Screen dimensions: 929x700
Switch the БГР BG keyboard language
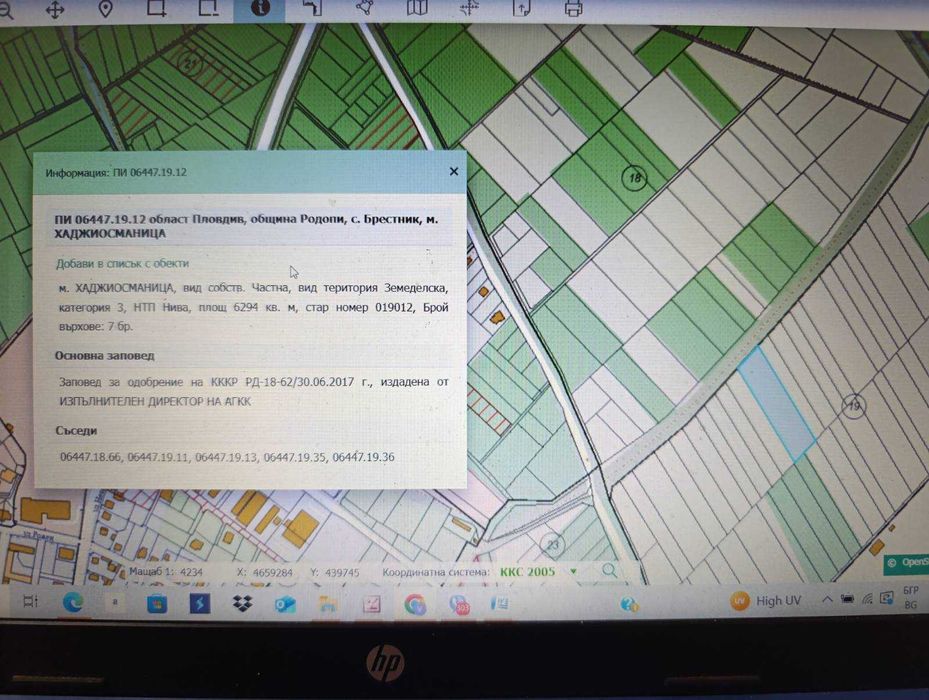click(x=911, y=597)
